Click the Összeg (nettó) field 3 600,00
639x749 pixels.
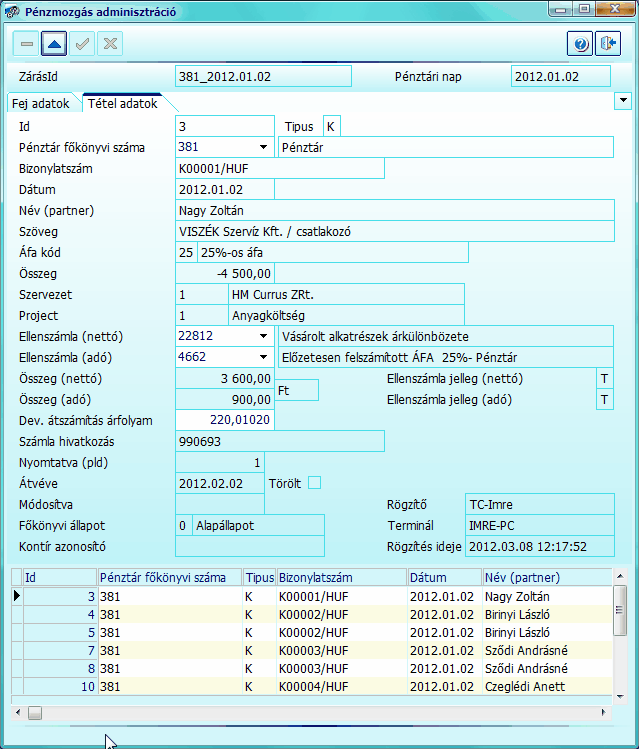pos(225,379)
